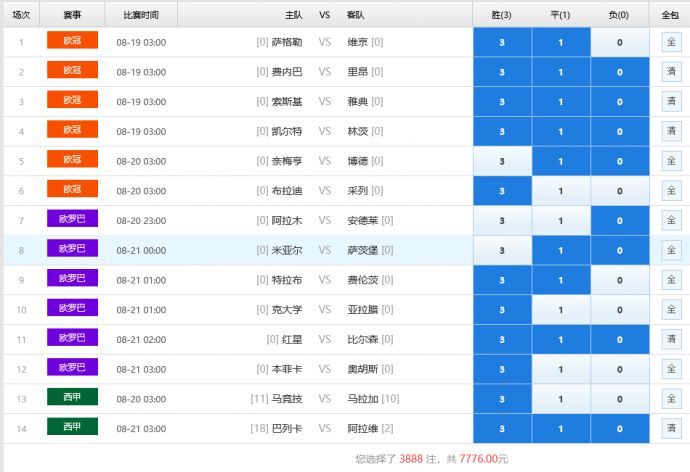Image resolution: width=690 pixels, height=472 pixels.
Task: Click 清 button for 费内巴 vs 里昂
Action: pos(671,72)
